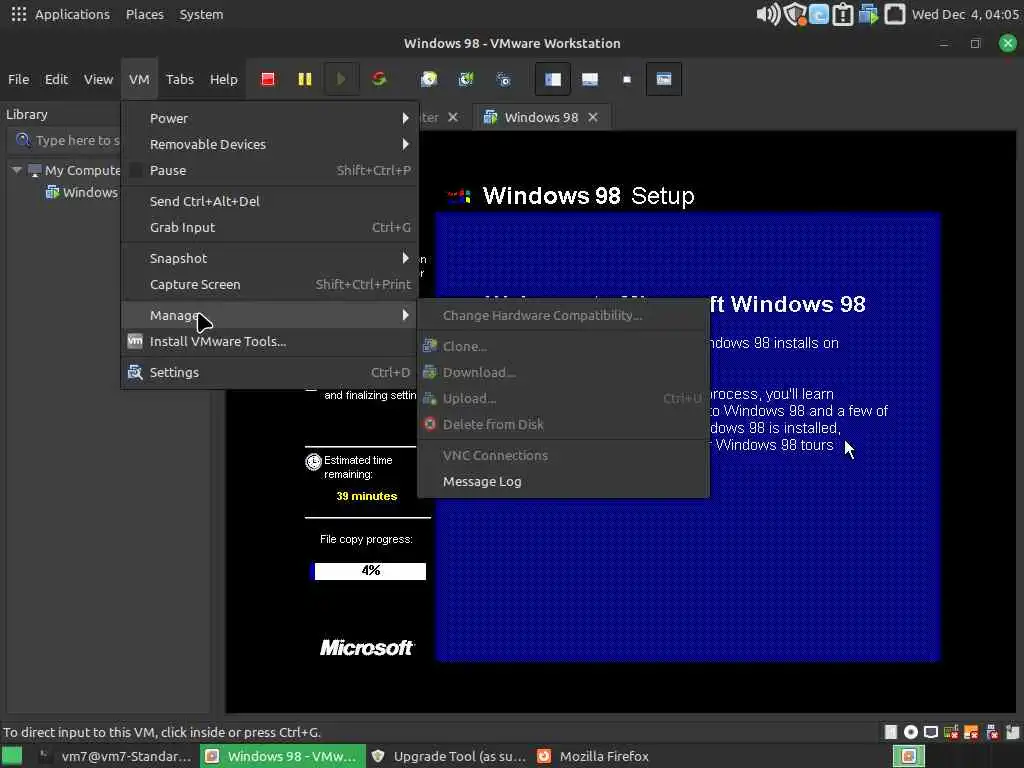Toggle the Pause checkbox in VM menu
The image size is (1024, 768).
click(136, 170)
